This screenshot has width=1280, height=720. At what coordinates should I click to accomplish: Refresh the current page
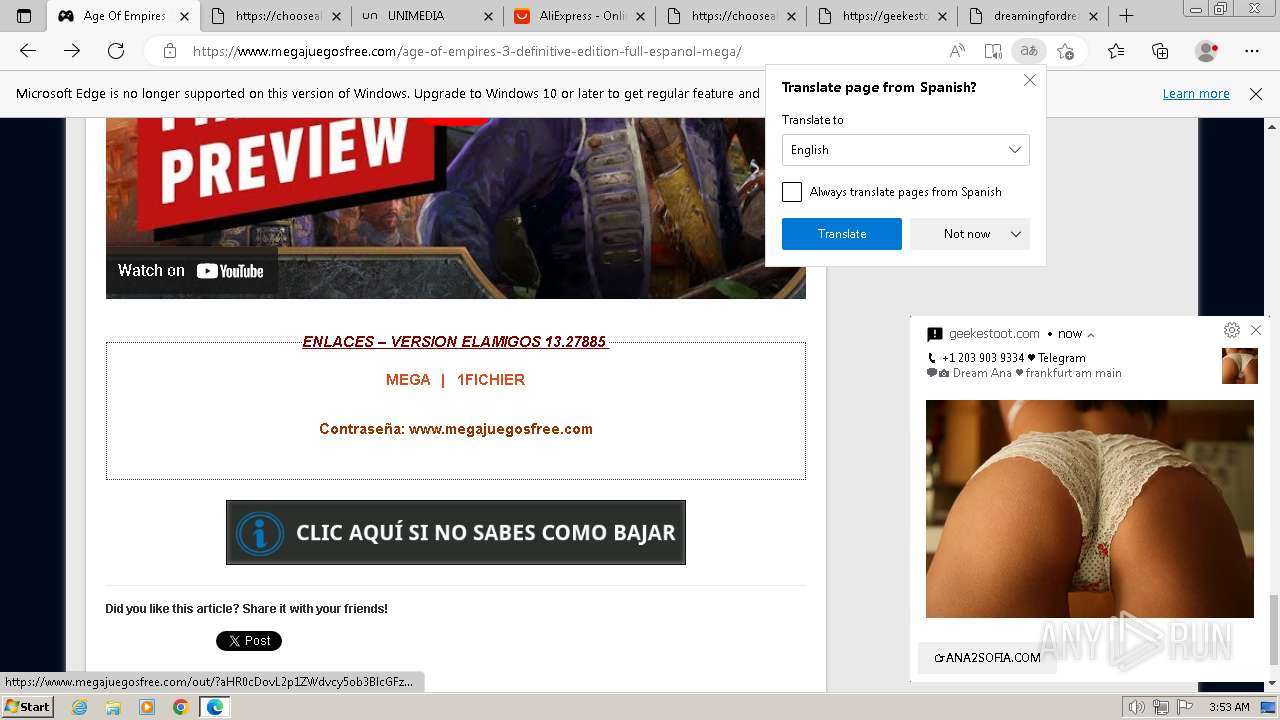[x=116, y=51]
